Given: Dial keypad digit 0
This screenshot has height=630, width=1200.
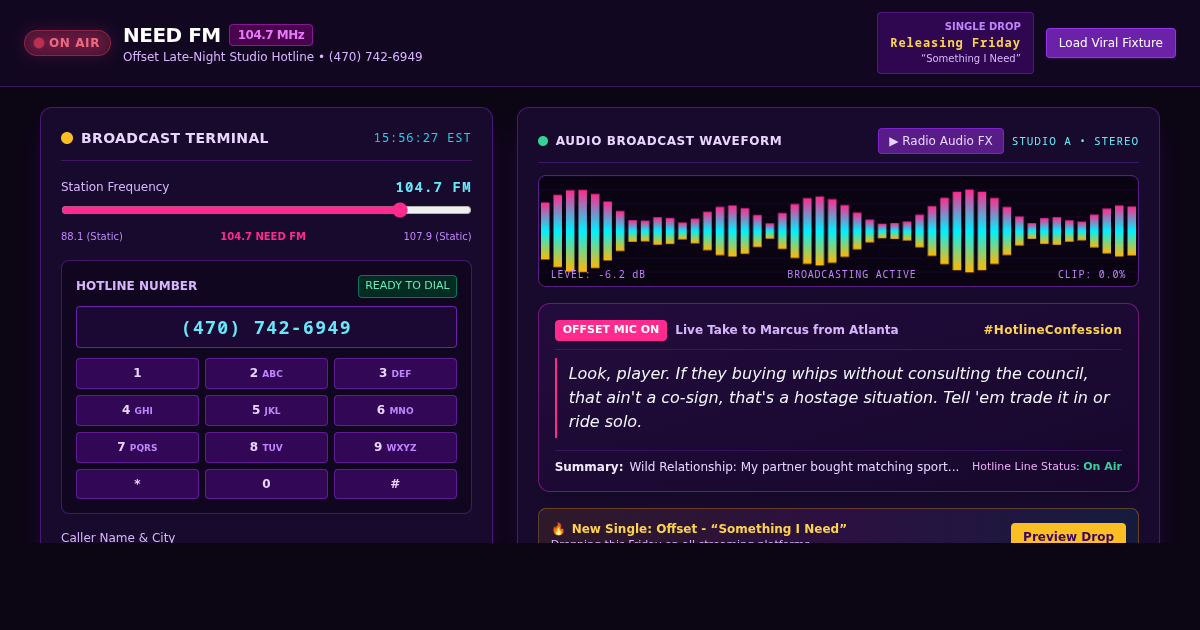Looking at the screenshot, I should [x=266, y=484].
